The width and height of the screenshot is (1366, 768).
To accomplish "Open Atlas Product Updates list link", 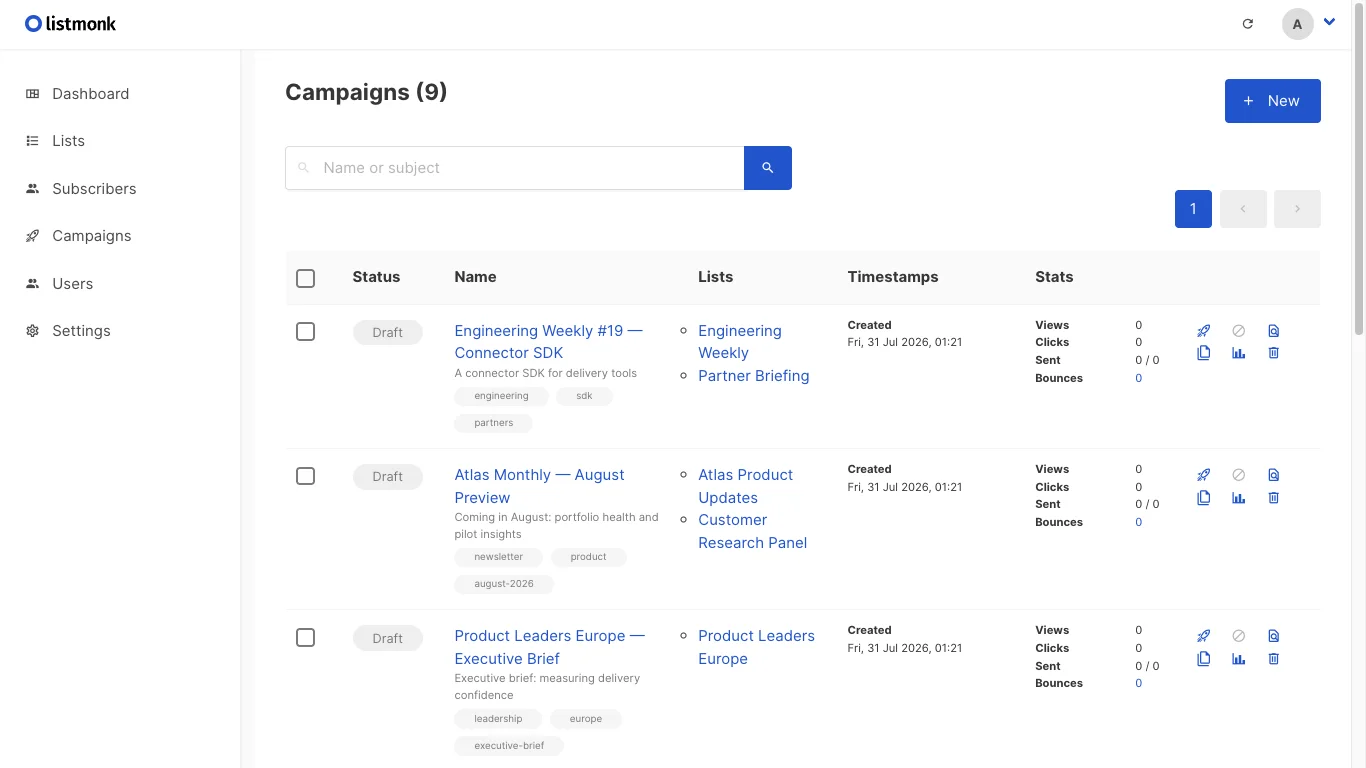I will 746,486.
